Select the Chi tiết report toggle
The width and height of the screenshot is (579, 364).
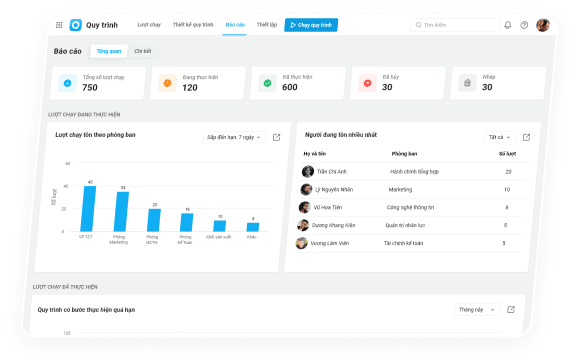pyautogui.click(x=143, y=51)
